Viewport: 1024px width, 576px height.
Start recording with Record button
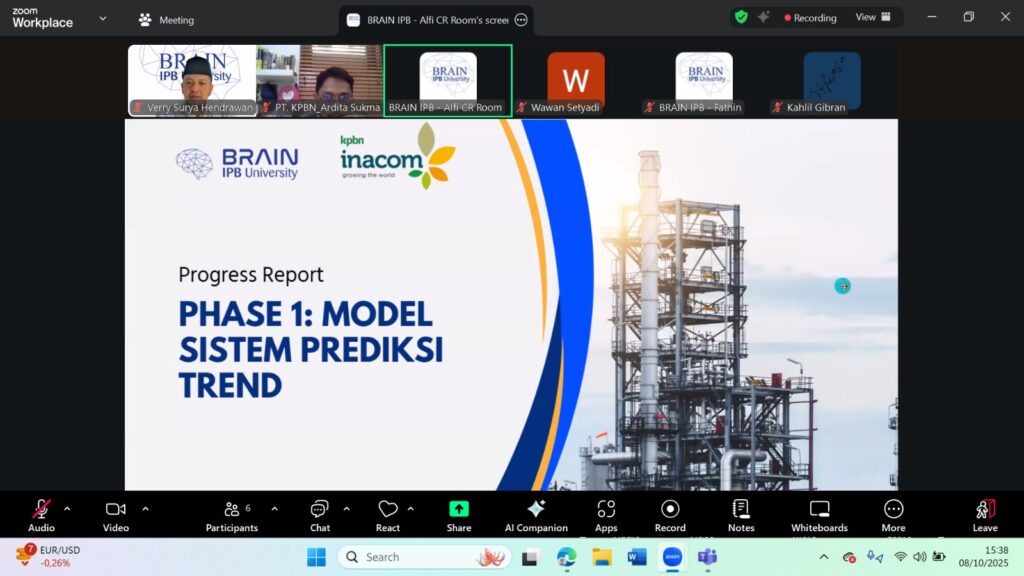tap(670, 515)
